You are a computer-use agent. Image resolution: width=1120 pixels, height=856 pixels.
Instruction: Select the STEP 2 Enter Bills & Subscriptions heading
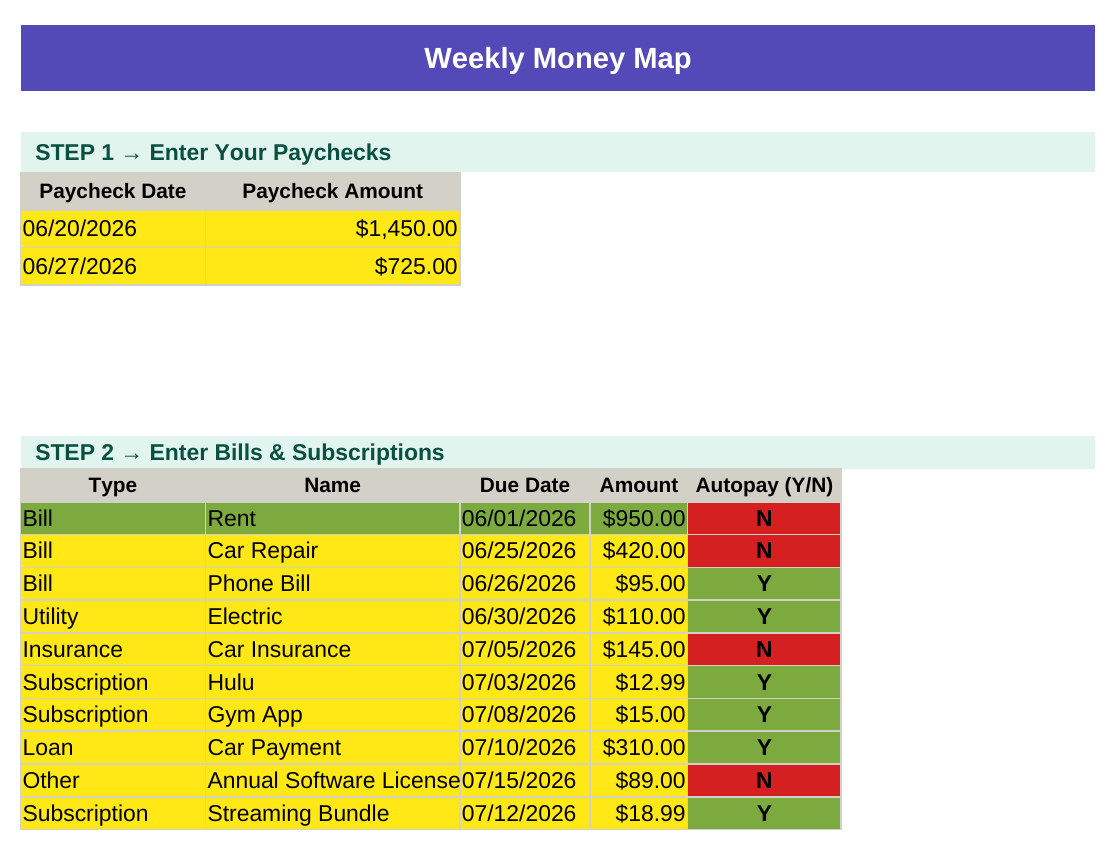(557, 452)
